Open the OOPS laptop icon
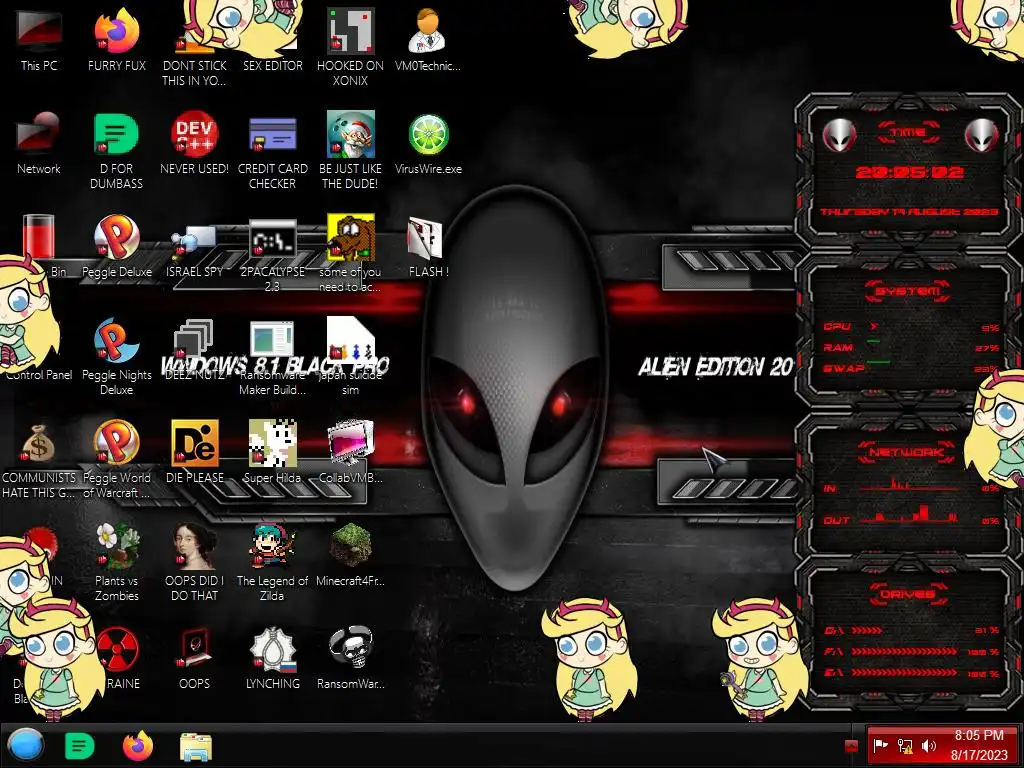 click(x=195, y=658)
